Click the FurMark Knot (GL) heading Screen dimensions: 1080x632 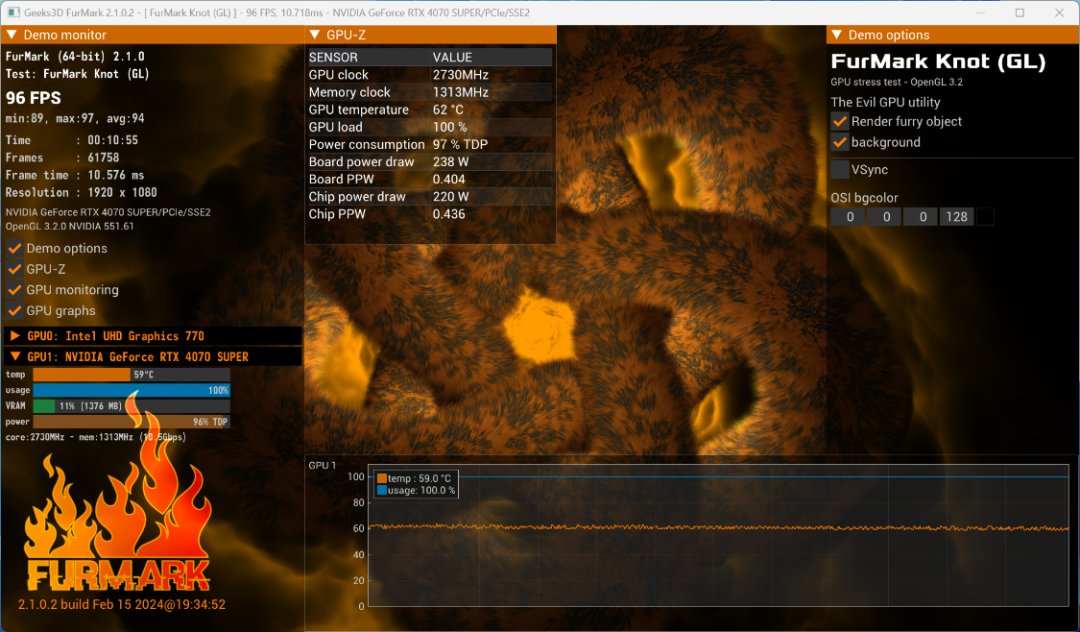pos(938,61)
